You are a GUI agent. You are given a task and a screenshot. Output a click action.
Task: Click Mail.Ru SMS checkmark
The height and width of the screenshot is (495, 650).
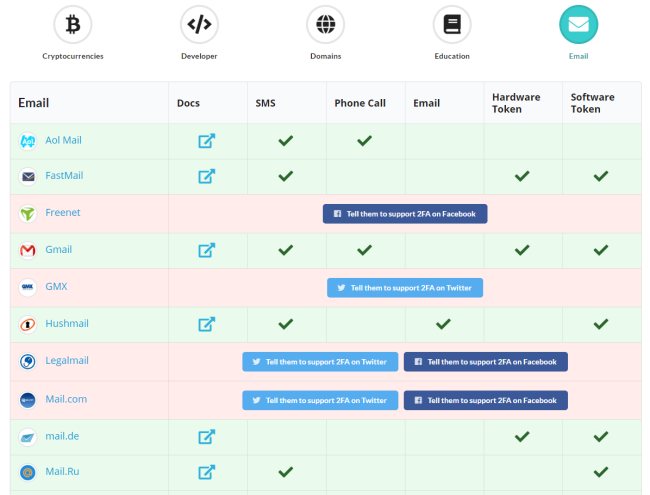[286, 472]
